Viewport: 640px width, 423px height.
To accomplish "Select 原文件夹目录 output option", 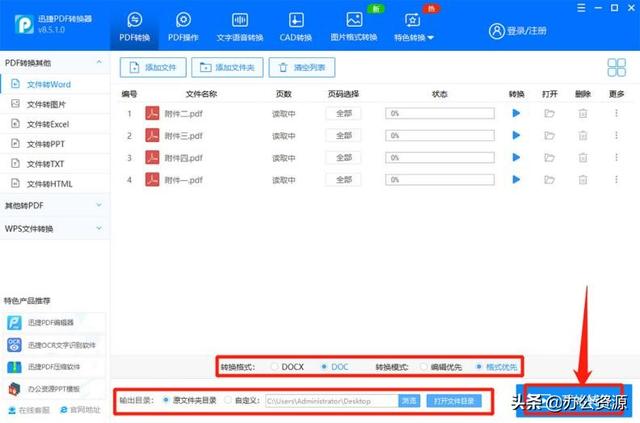I will [x=189, y=400].
